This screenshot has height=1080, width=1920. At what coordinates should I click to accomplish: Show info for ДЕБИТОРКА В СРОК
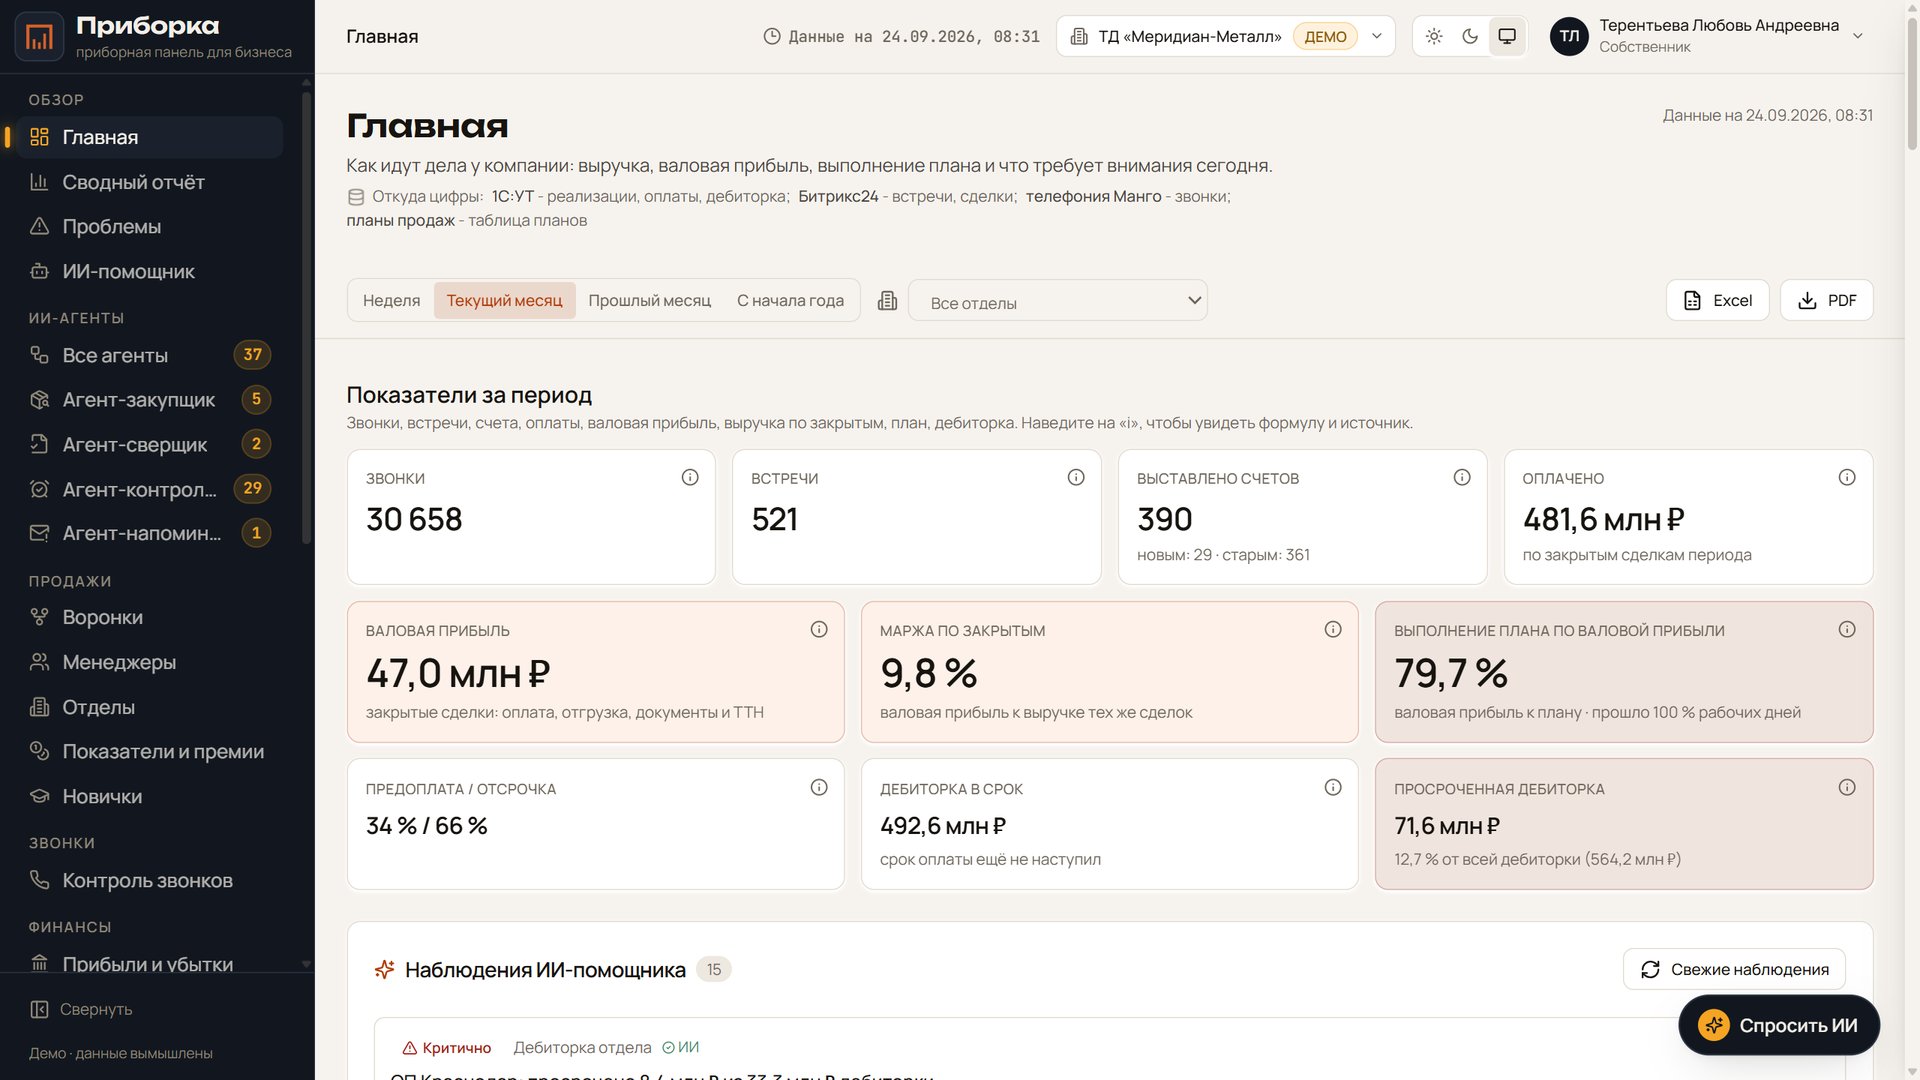tap(1333, 788)
